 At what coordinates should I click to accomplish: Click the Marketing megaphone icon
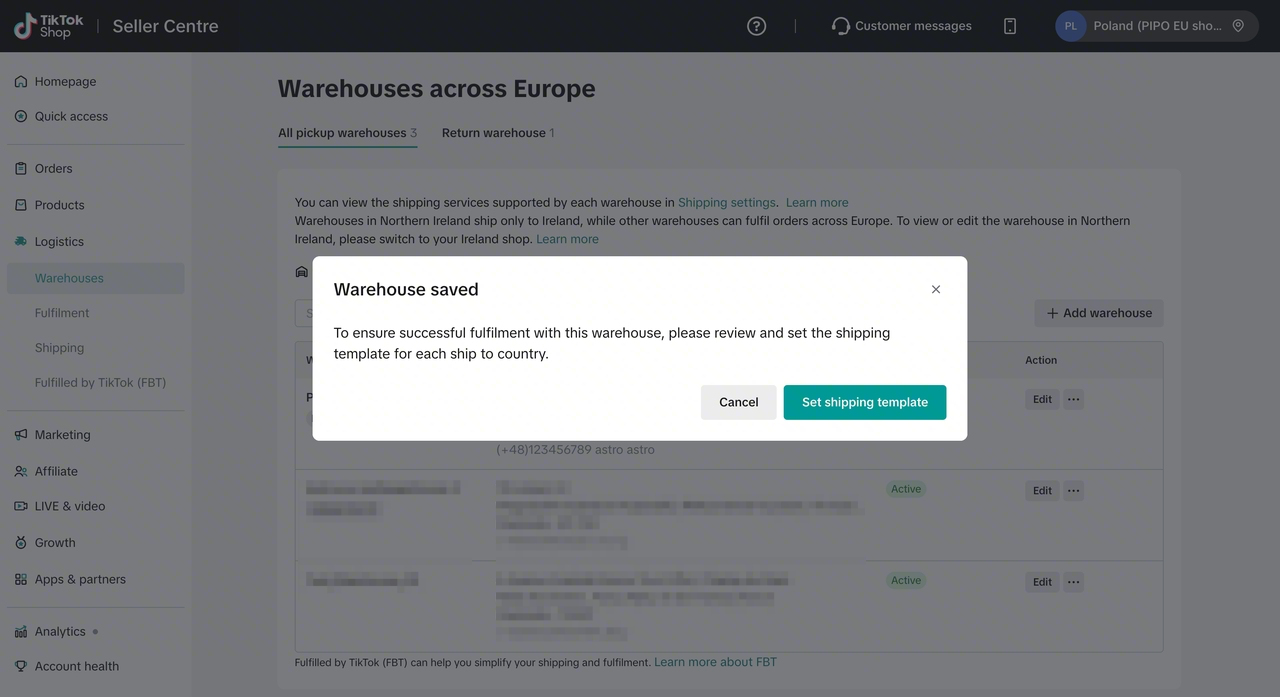point(21,435)
